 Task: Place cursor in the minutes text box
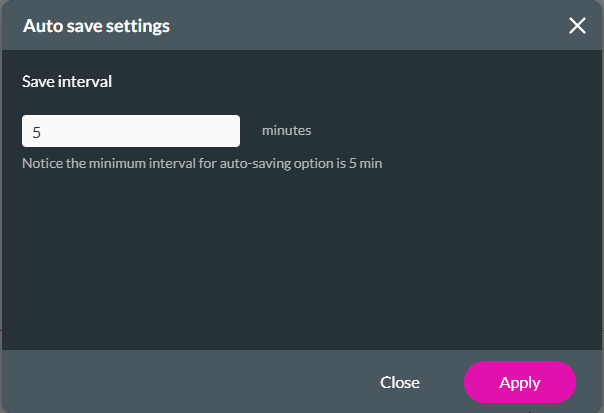click(x=131, y=131)
